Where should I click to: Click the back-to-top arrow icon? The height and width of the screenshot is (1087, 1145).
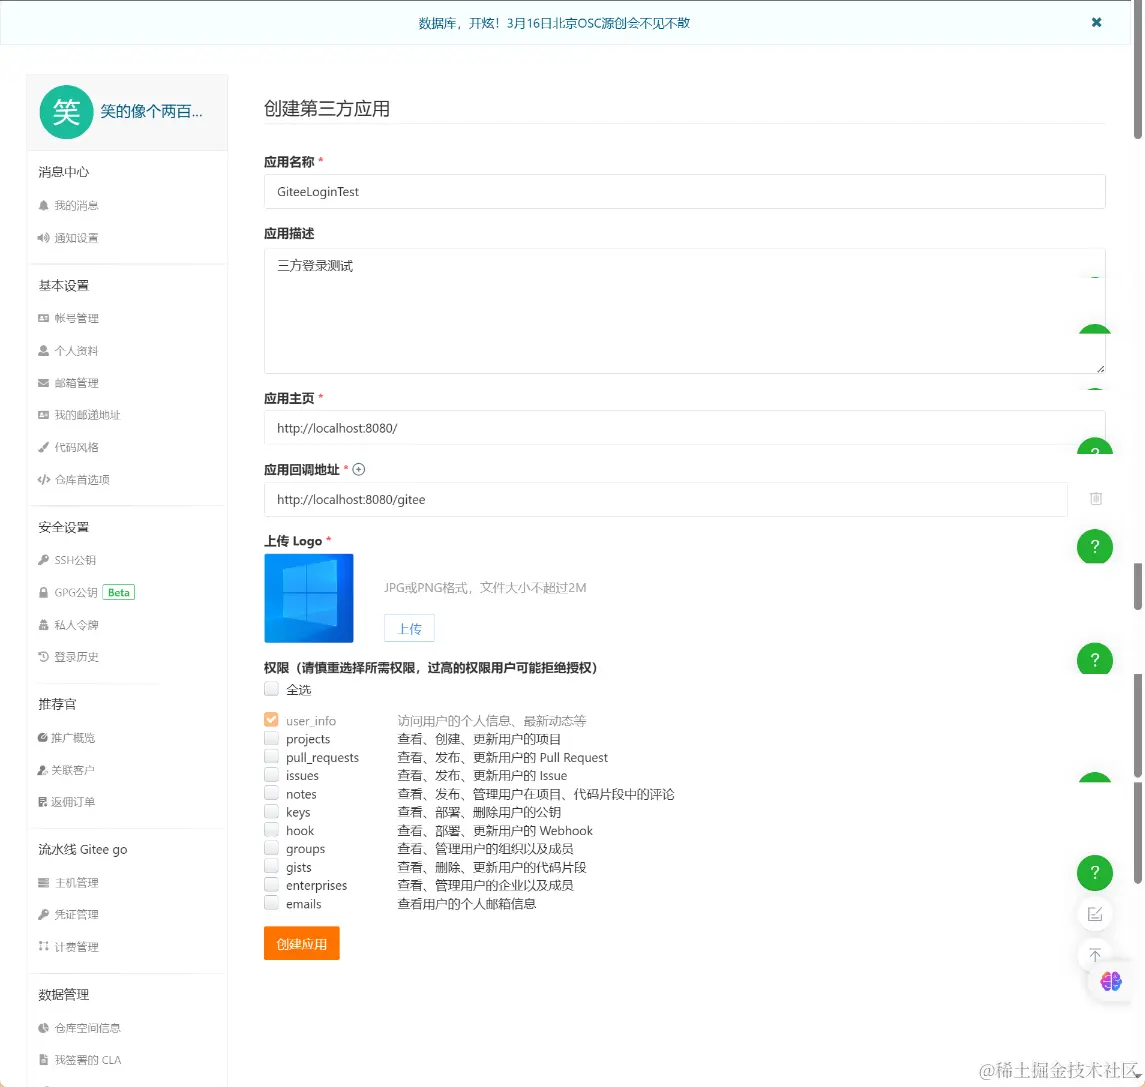coord(1095,954)
